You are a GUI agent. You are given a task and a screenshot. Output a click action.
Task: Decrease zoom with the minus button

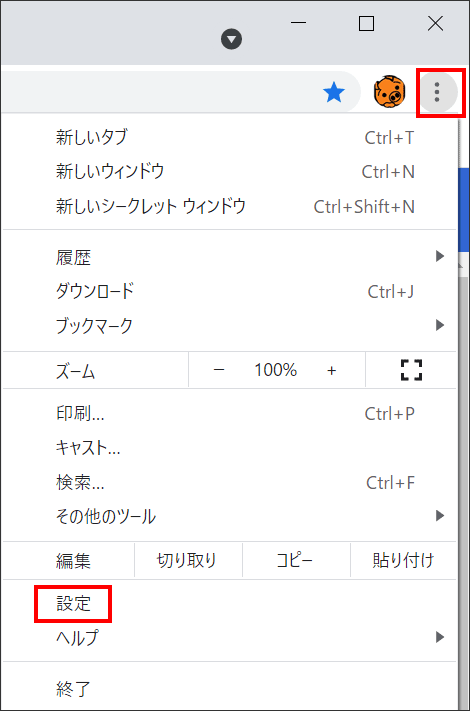(219, 370)
